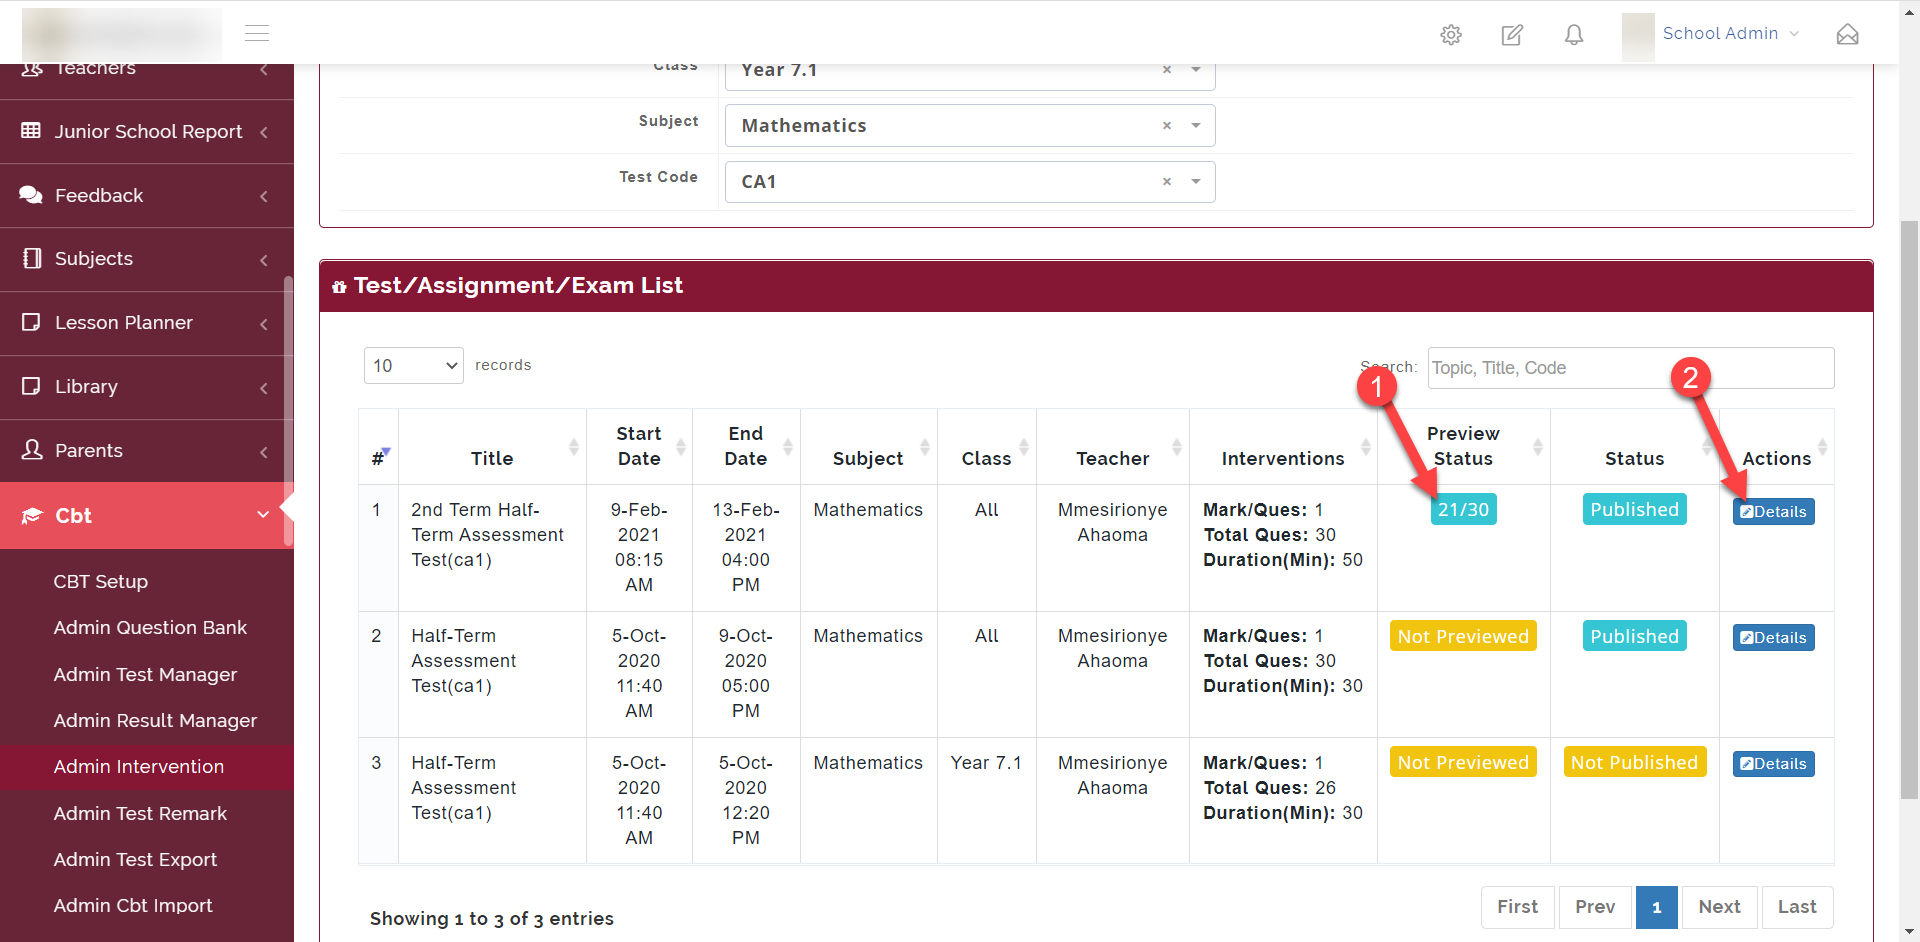Sort table by Teacher column
1920x942 pixels.
point(1113,447)
